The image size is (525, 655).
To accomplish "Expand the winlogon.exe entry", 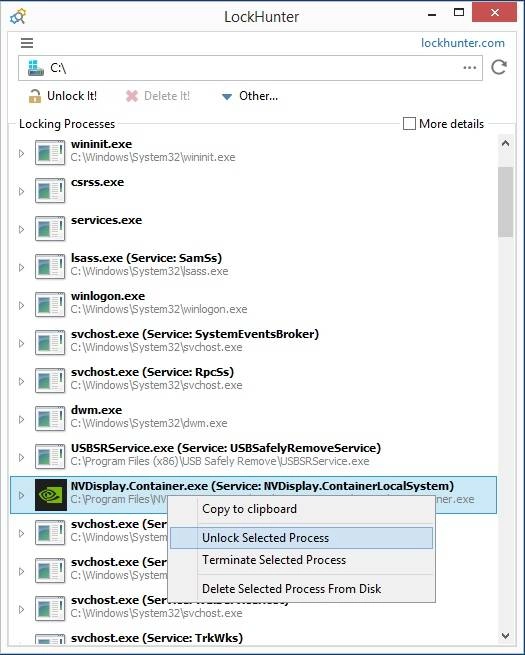I will click(21, 305).
